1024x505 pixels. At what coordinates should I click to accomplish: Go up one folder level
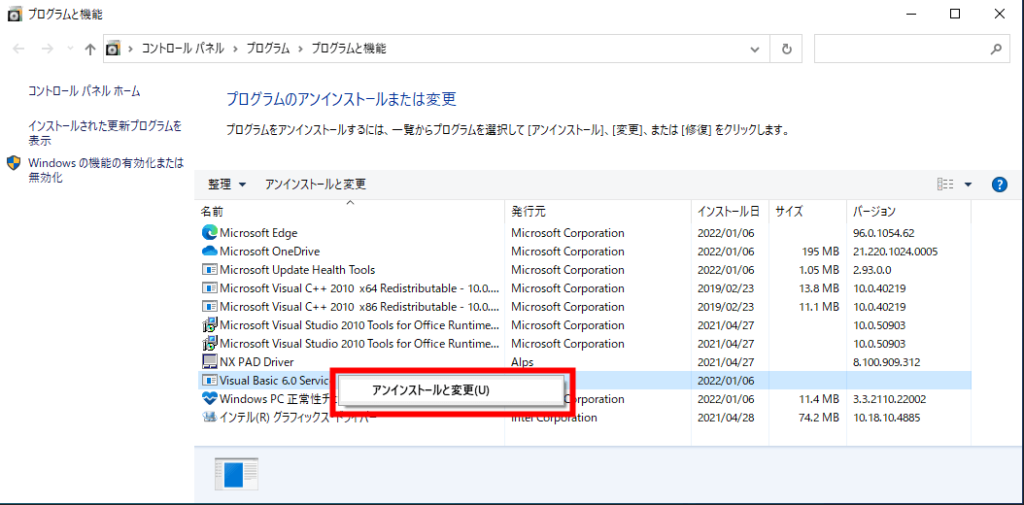coord(90,49)
